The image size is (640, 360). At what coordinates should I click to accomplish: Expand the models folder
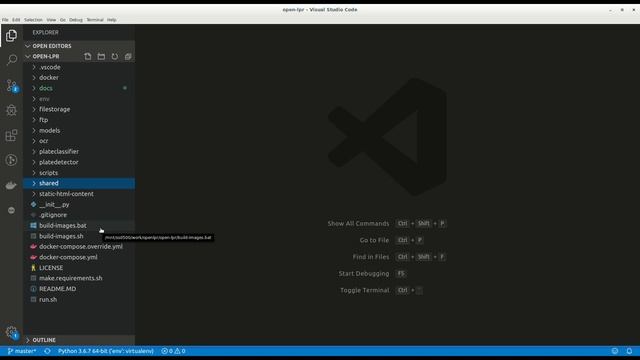point(79,131)
